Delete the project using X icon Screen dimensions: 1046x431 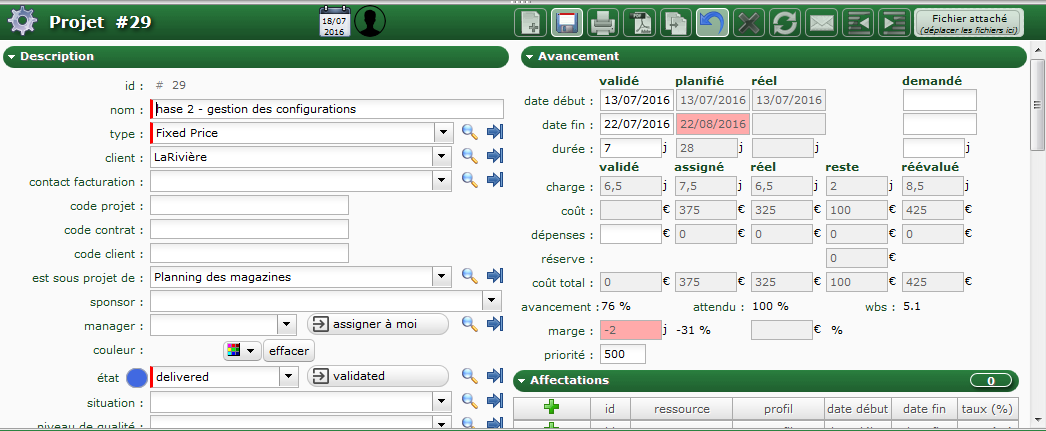point(748,21)
